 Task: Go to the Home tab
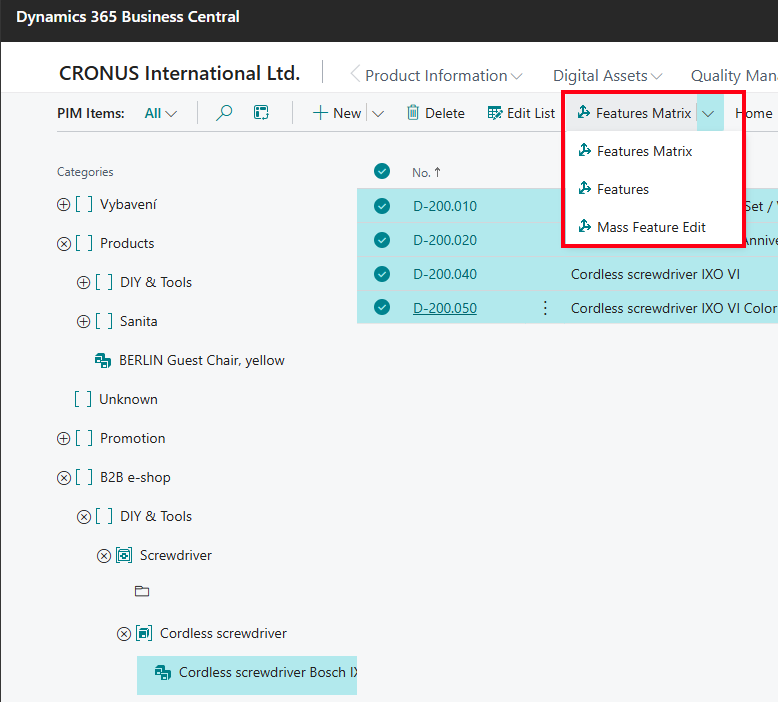[x=754, y=113]
